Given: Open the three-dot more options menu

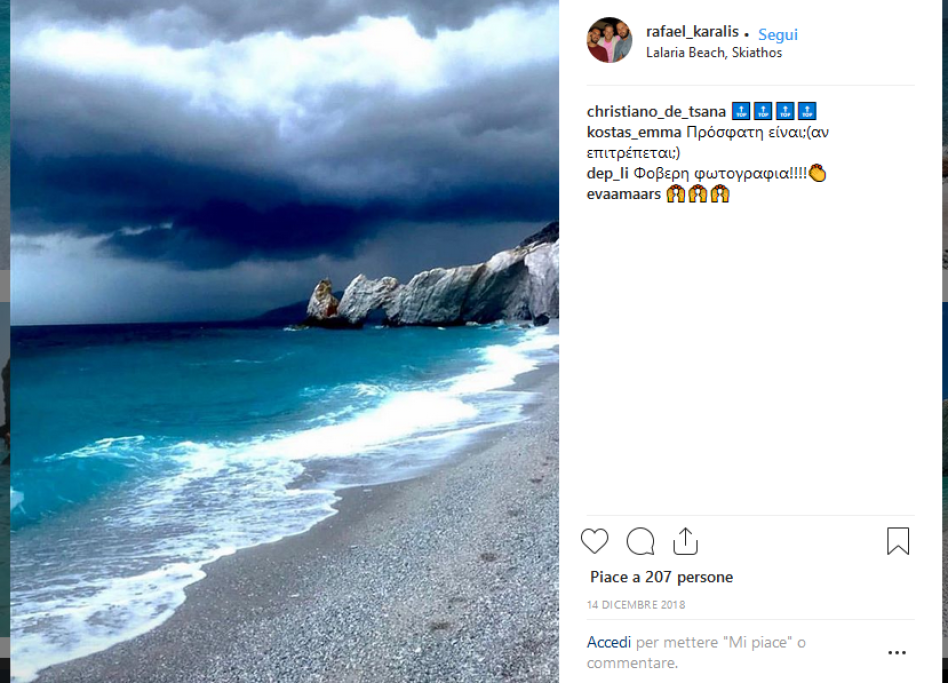Looking at the screenshot, I should [x=897, y=653].
